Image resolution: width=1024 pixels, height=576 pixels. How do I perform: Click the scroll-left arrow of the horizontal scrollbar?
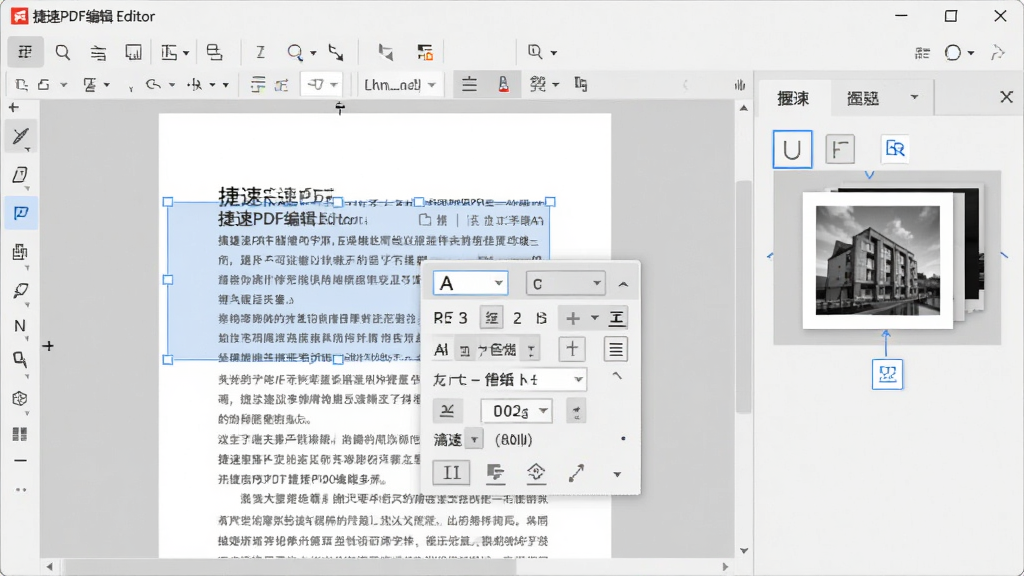50,566
